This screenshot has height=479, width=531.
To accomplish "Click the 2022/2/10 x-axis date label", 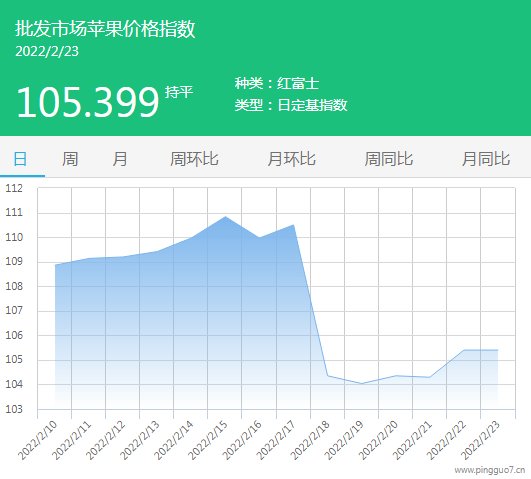I will [x=37, y=440].
